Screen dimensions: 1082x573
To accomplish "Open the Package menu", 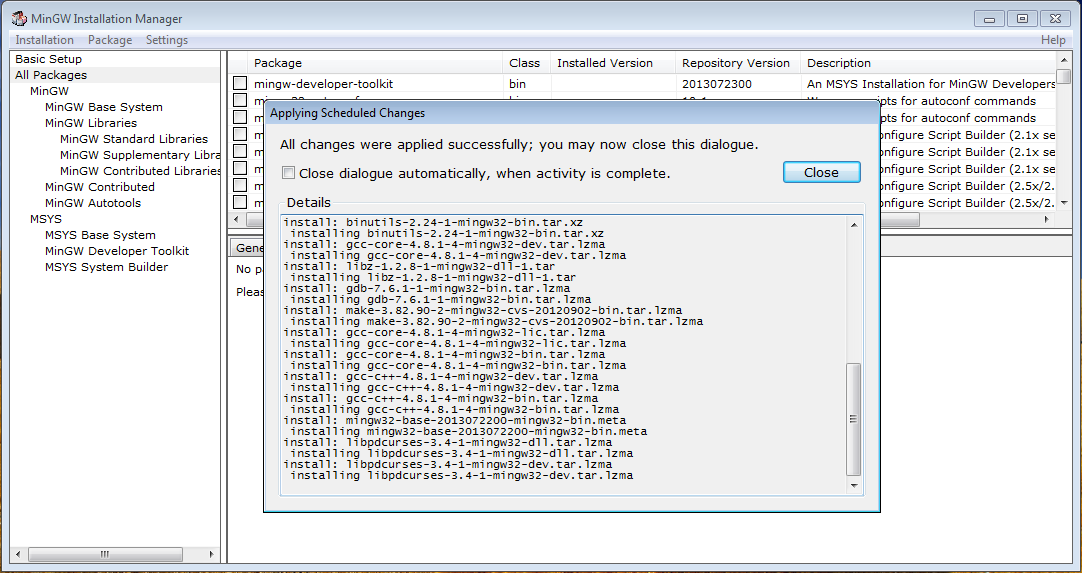I will click(x=110, y=40).
